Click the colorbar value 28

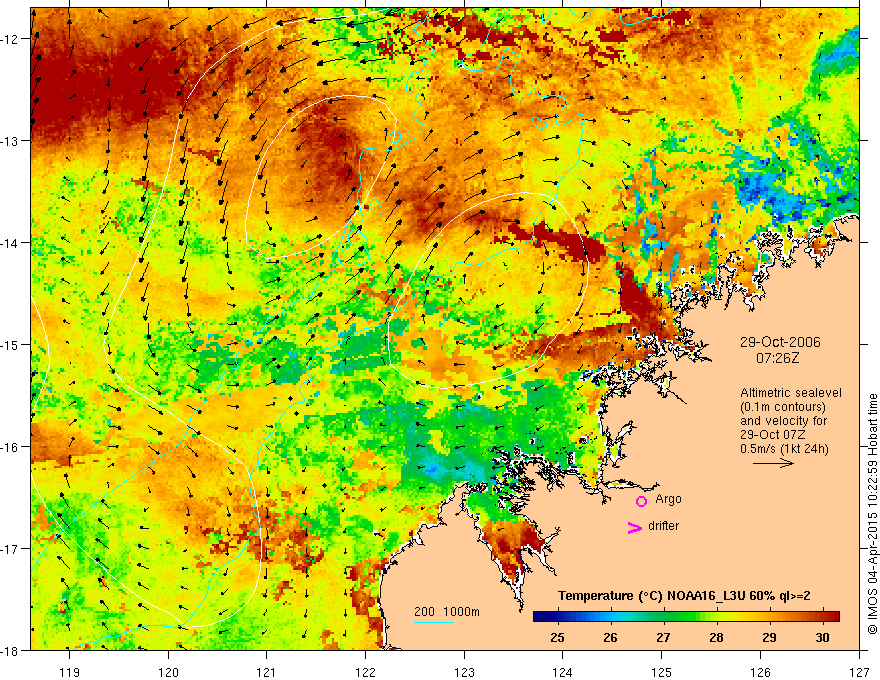point(716,637)
